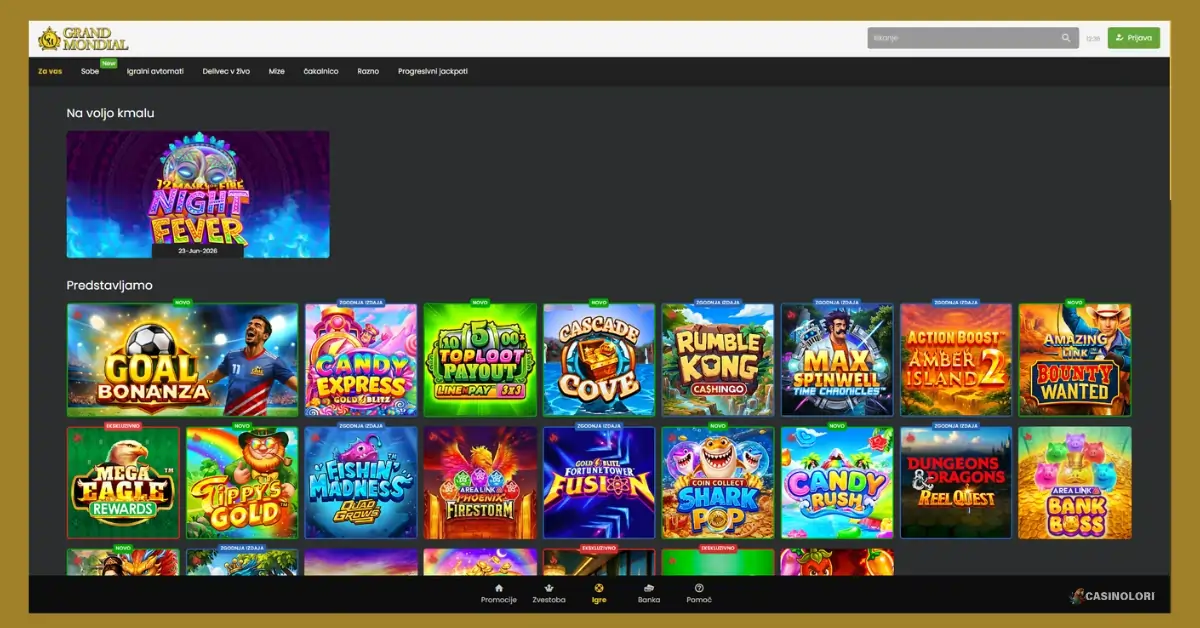
Task: Launch the Candy Express Gold Blitz game
Action: click(361, 360)
